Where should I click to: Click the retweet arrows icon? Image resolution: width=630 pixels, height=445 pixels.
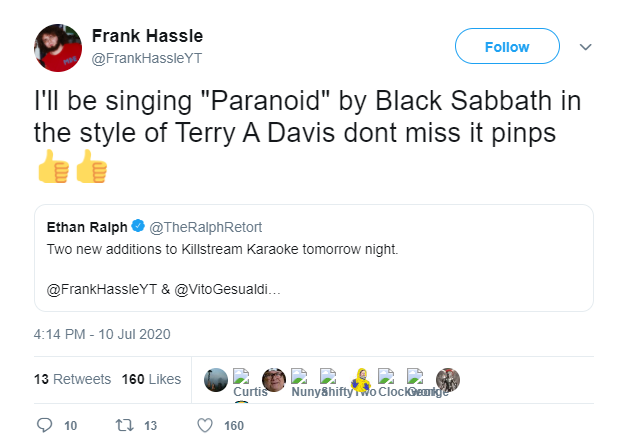click(x=125, y=425)
